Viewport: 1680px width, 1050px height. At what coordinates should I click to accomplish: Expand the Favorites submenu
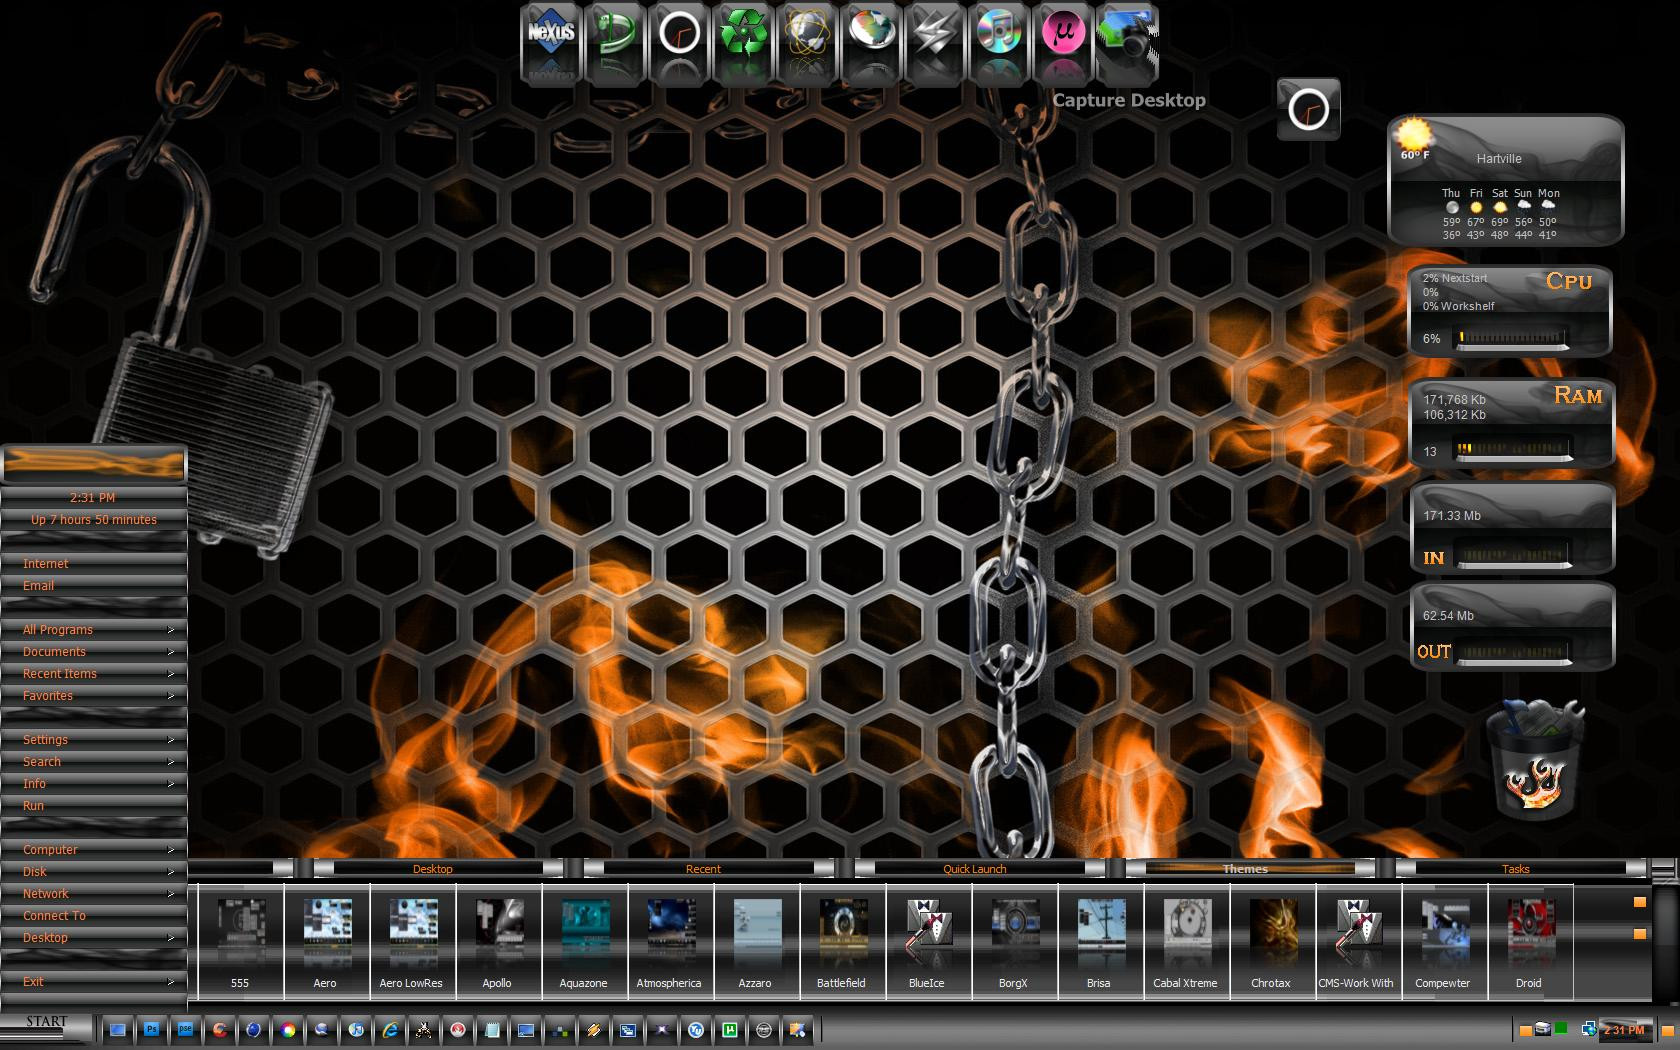[x=94, y=695]
